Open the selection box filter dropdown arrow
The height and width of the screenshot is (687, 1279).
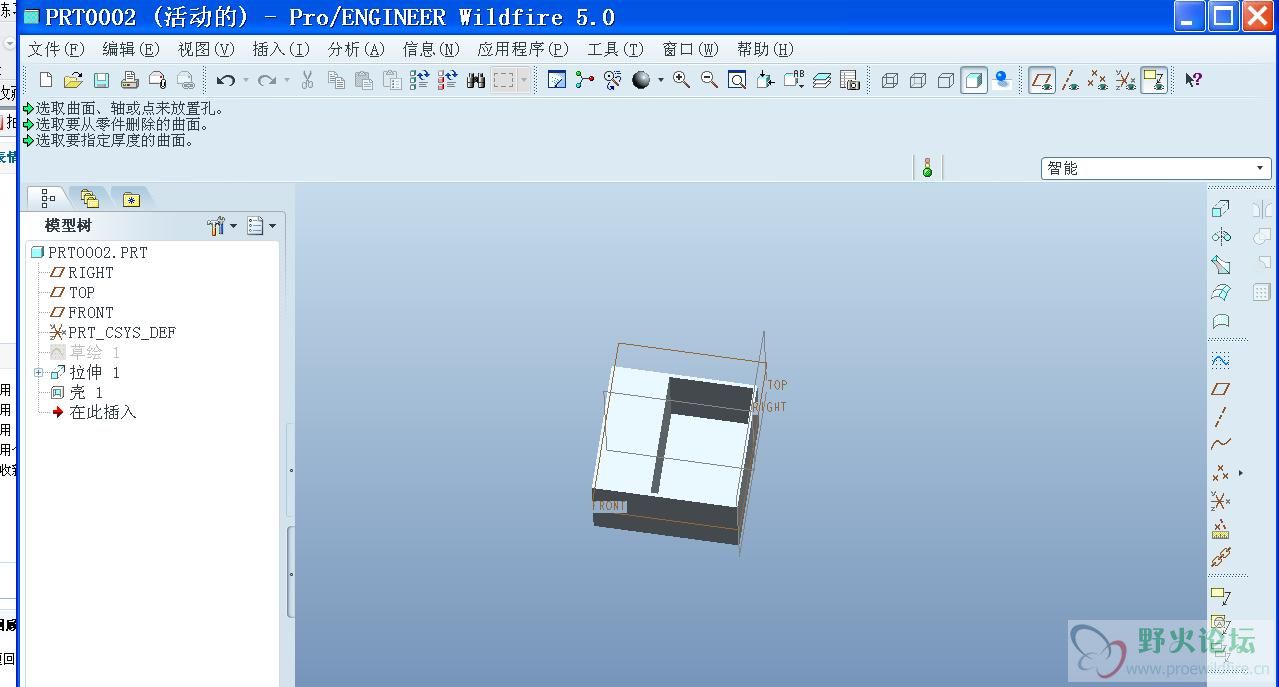pos(523,80)
